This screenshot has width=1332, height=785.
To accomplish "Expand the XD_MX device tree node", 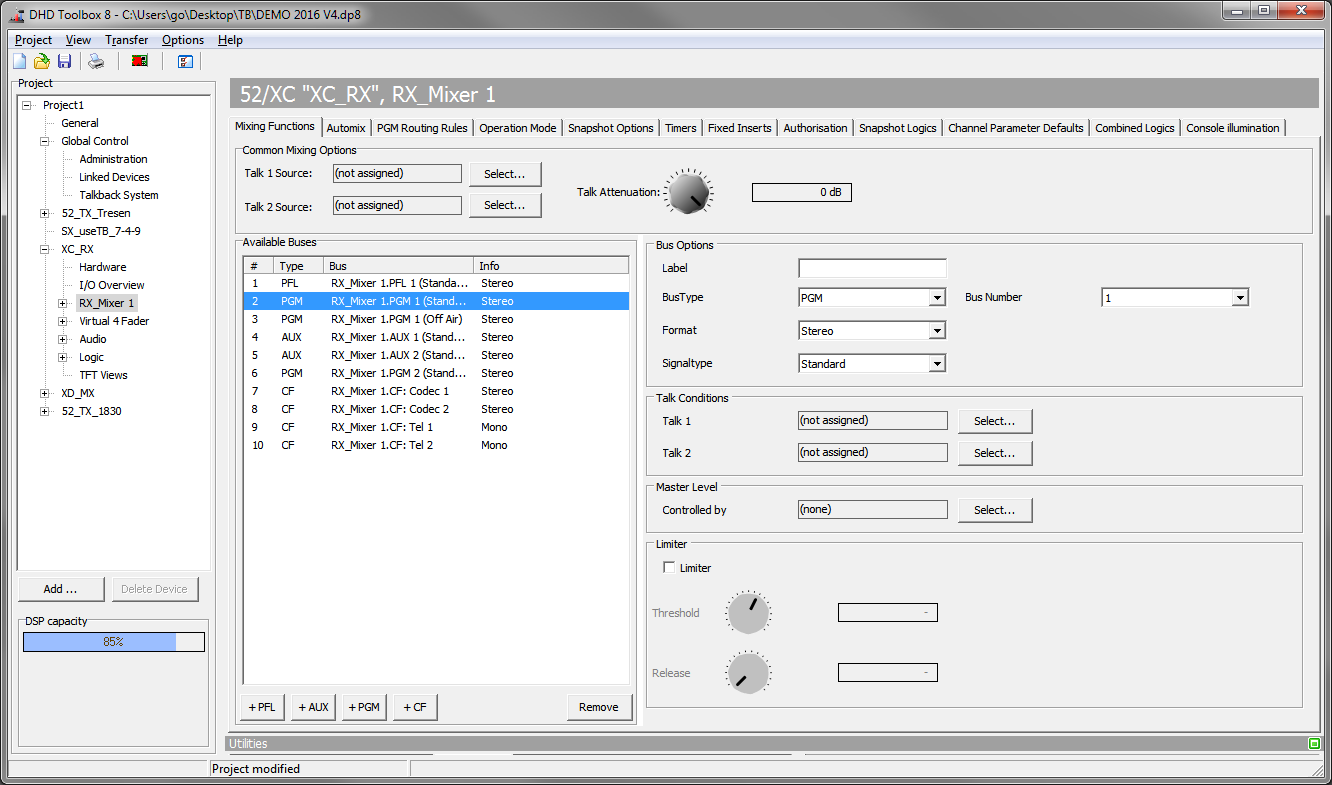I will [x=43, y=393].
